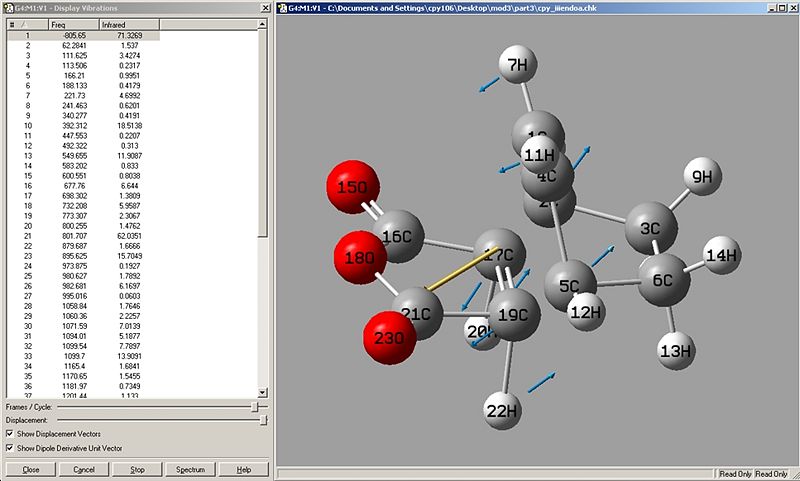Screen dimensions: 800x481
Task: Click hydrogen atom 13H
Action: 677,350
